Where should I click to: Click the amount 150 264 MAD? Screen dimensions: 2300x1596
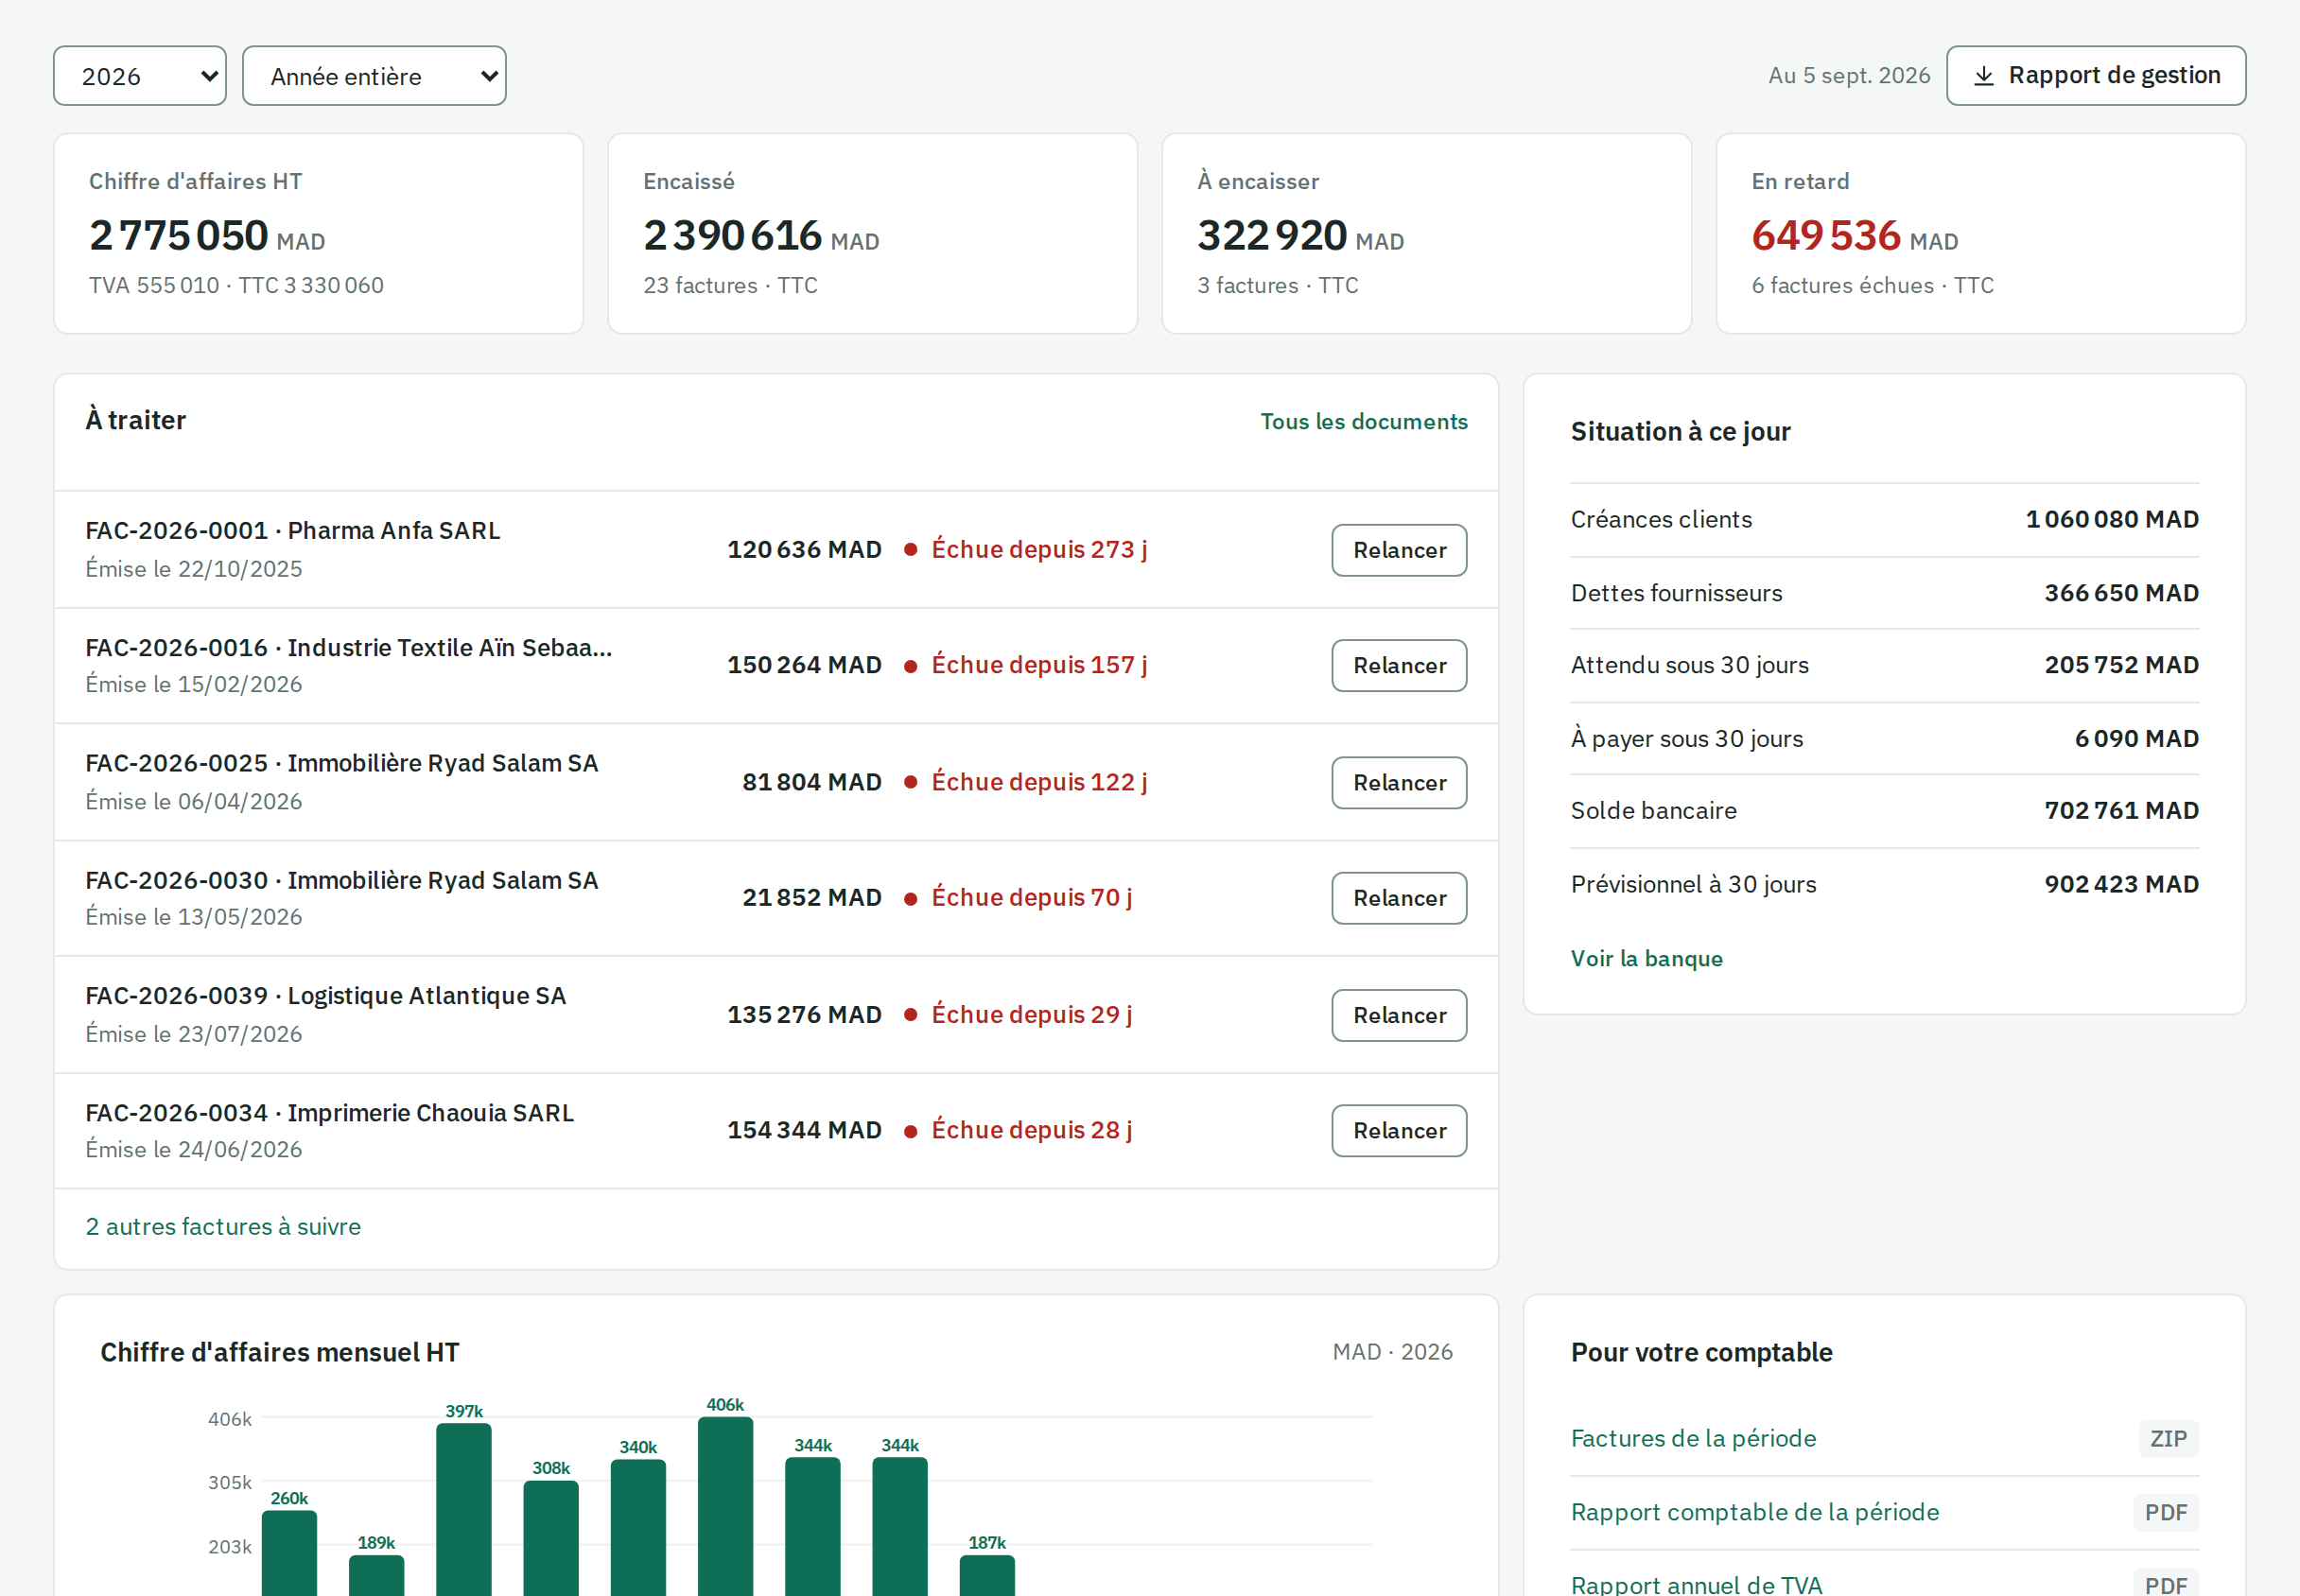click(804, 666)
